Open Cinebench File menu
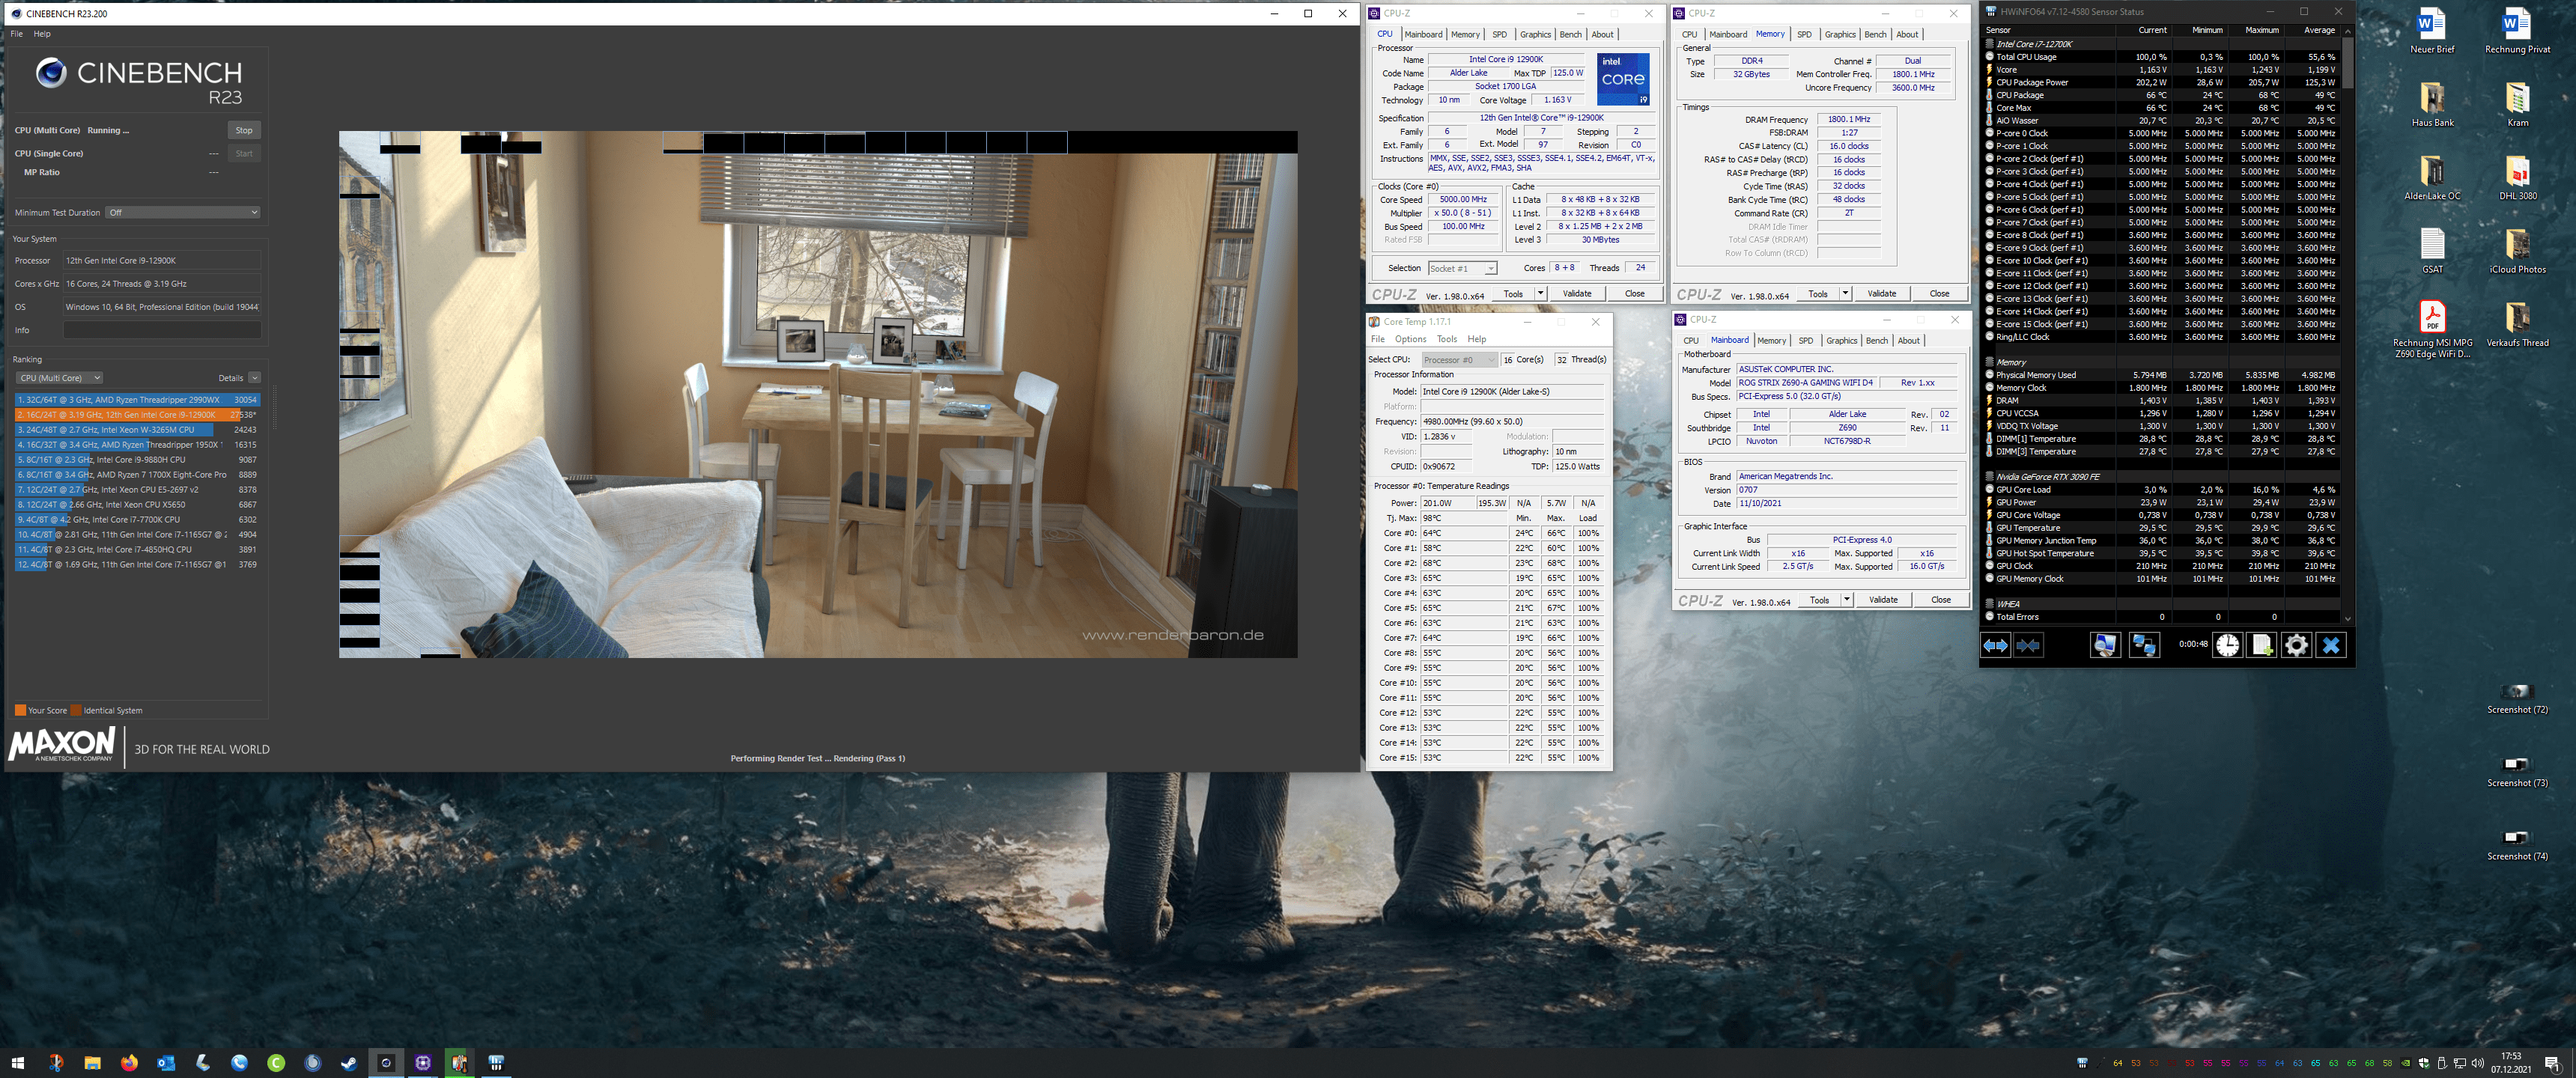Image resolution: width=2576 pixels, height=1078 pixels. [16, 34]
